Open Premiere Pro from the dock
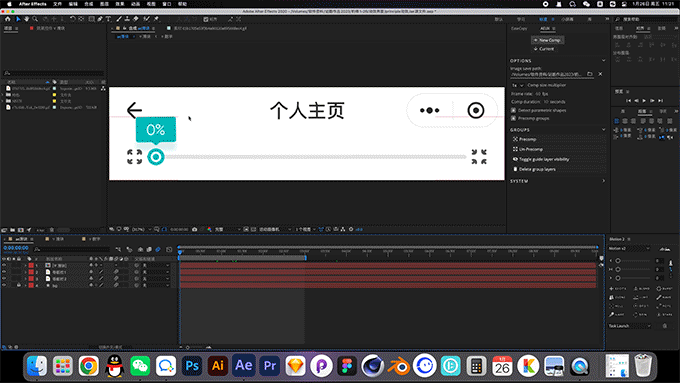 (270, 366)
